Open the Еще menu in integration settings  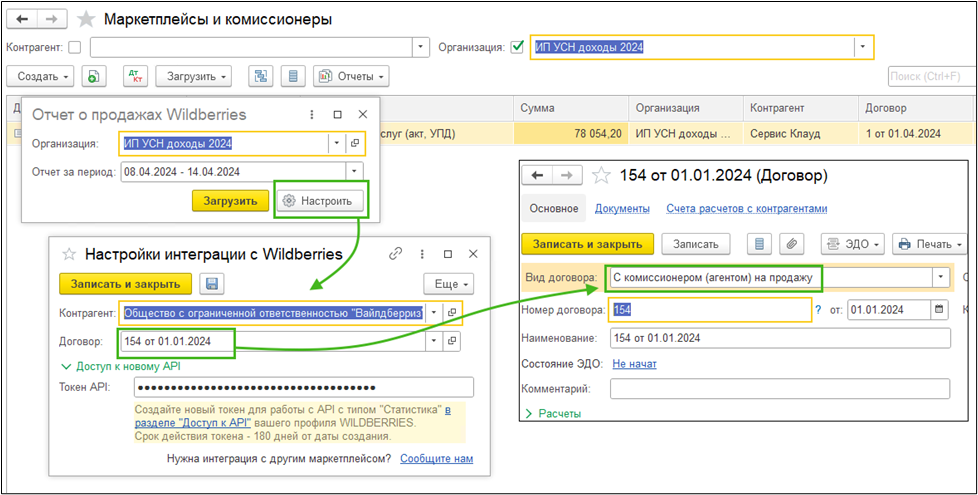point(448,284)
